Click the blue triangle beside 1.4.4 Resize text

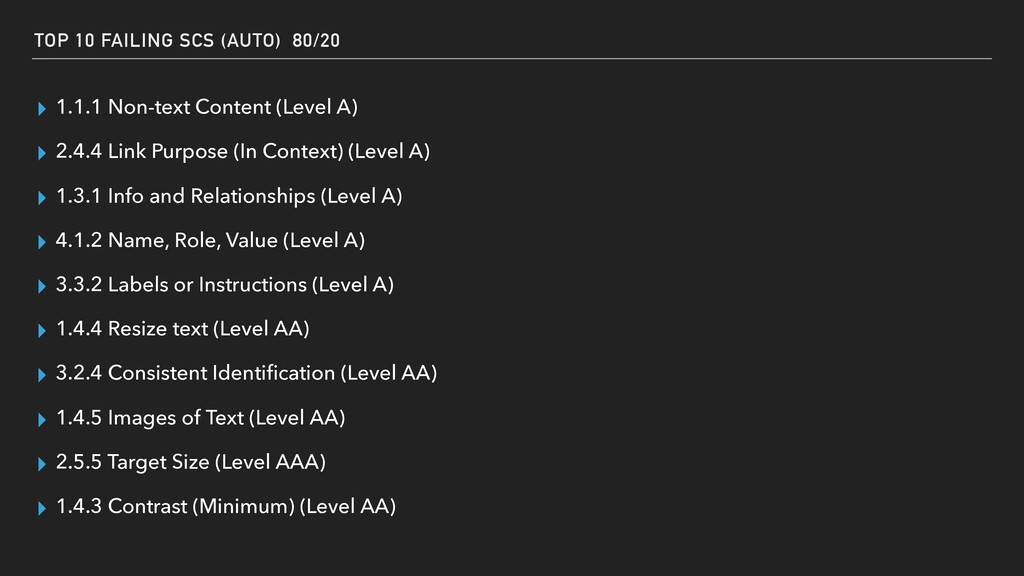[42, 330]
